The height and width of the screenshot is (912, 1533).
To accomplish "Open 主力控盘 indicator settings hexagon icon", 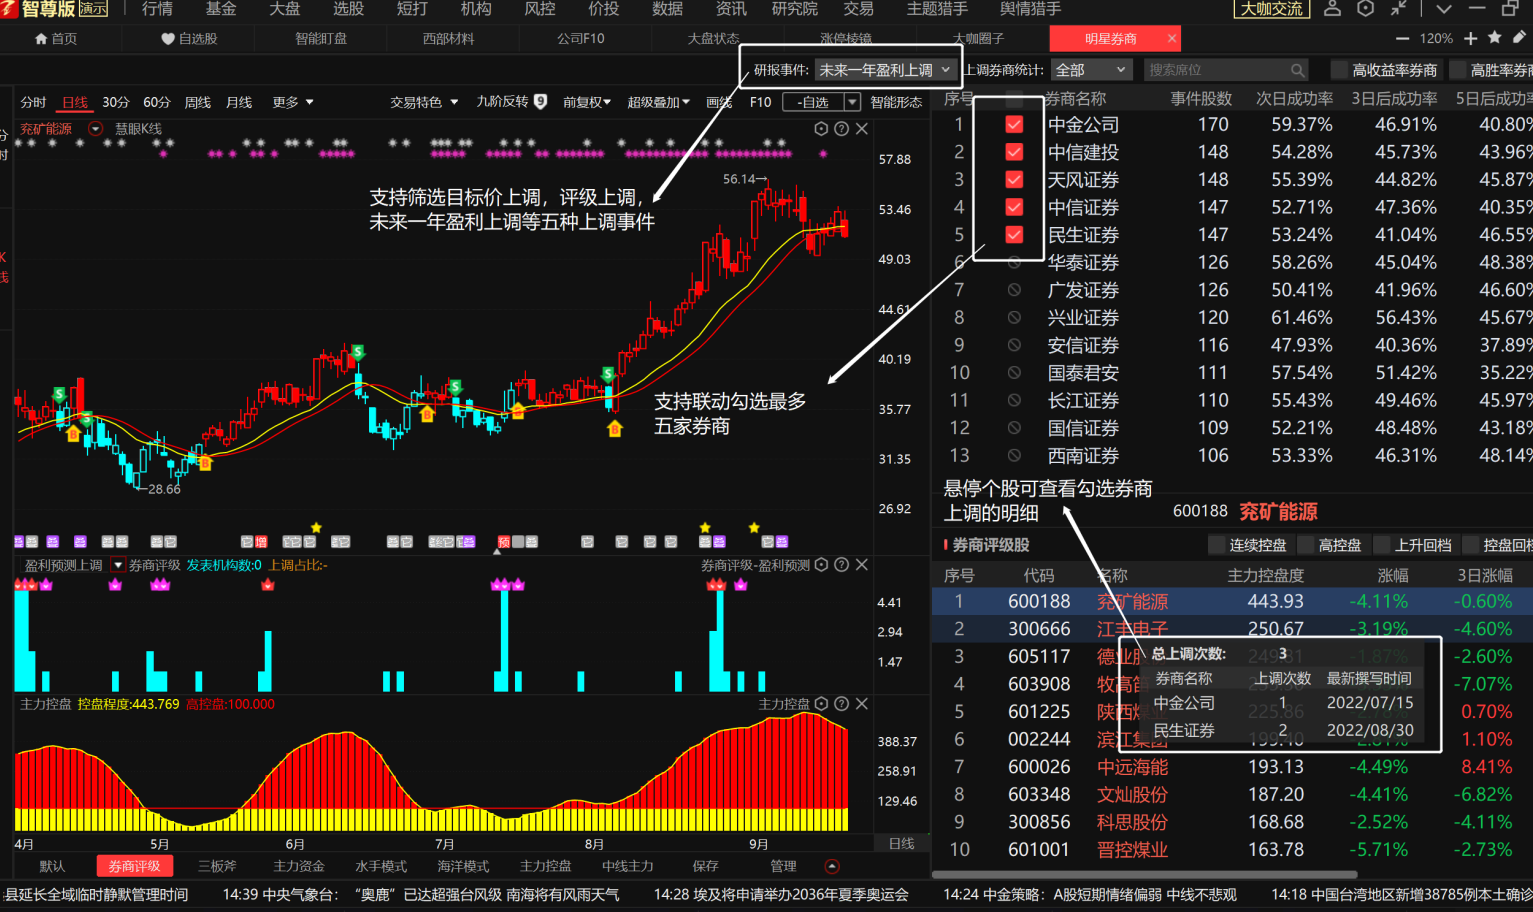I will (x=821, y=704).
